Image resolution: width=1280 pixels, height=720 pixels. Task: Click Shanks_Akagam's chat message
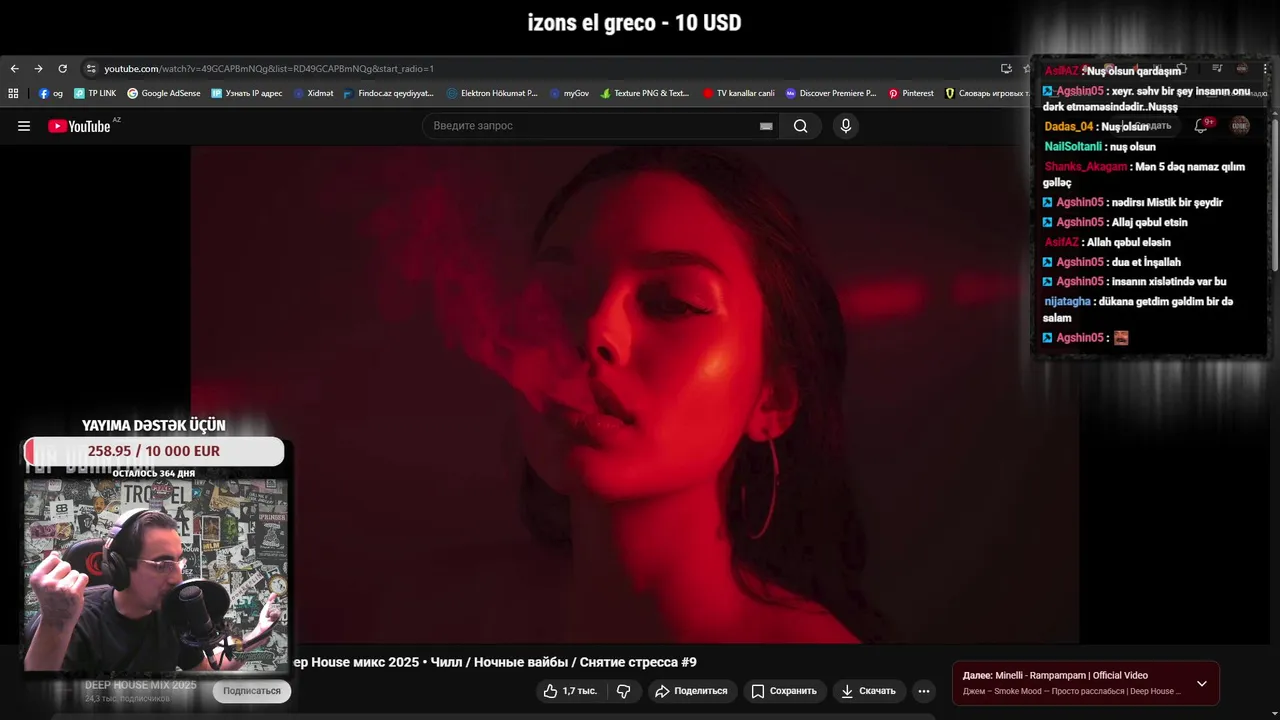coord(1145,175)
